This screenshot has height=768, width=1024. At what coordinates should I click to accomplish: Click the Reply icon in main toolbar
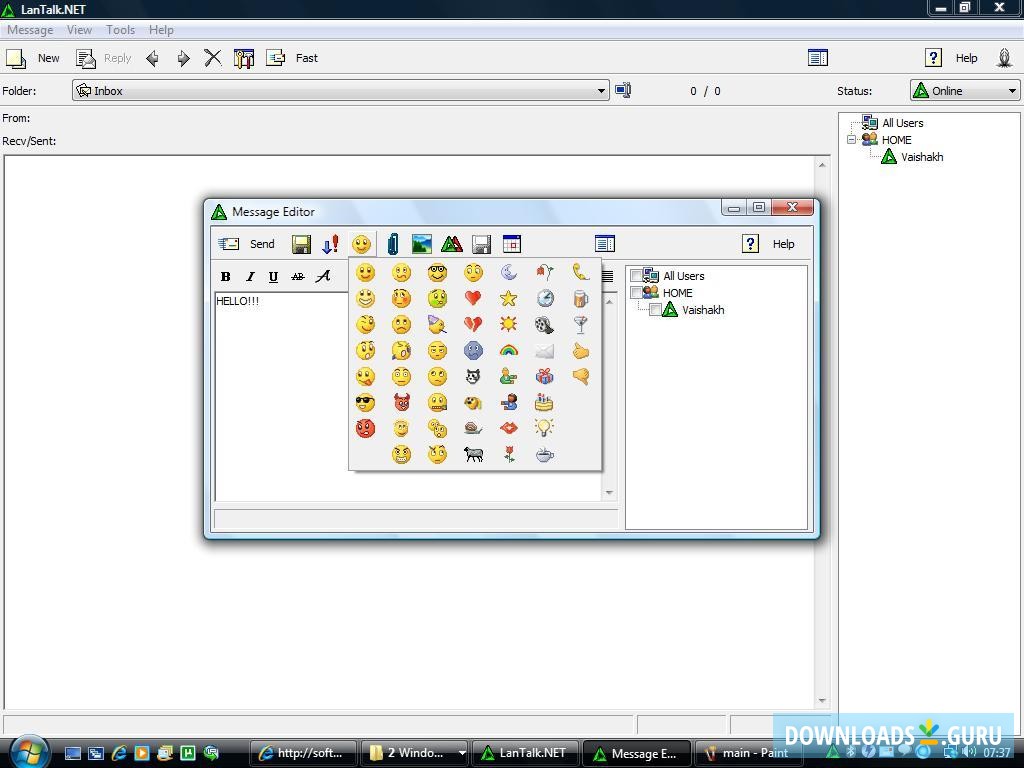pos(86,58)
